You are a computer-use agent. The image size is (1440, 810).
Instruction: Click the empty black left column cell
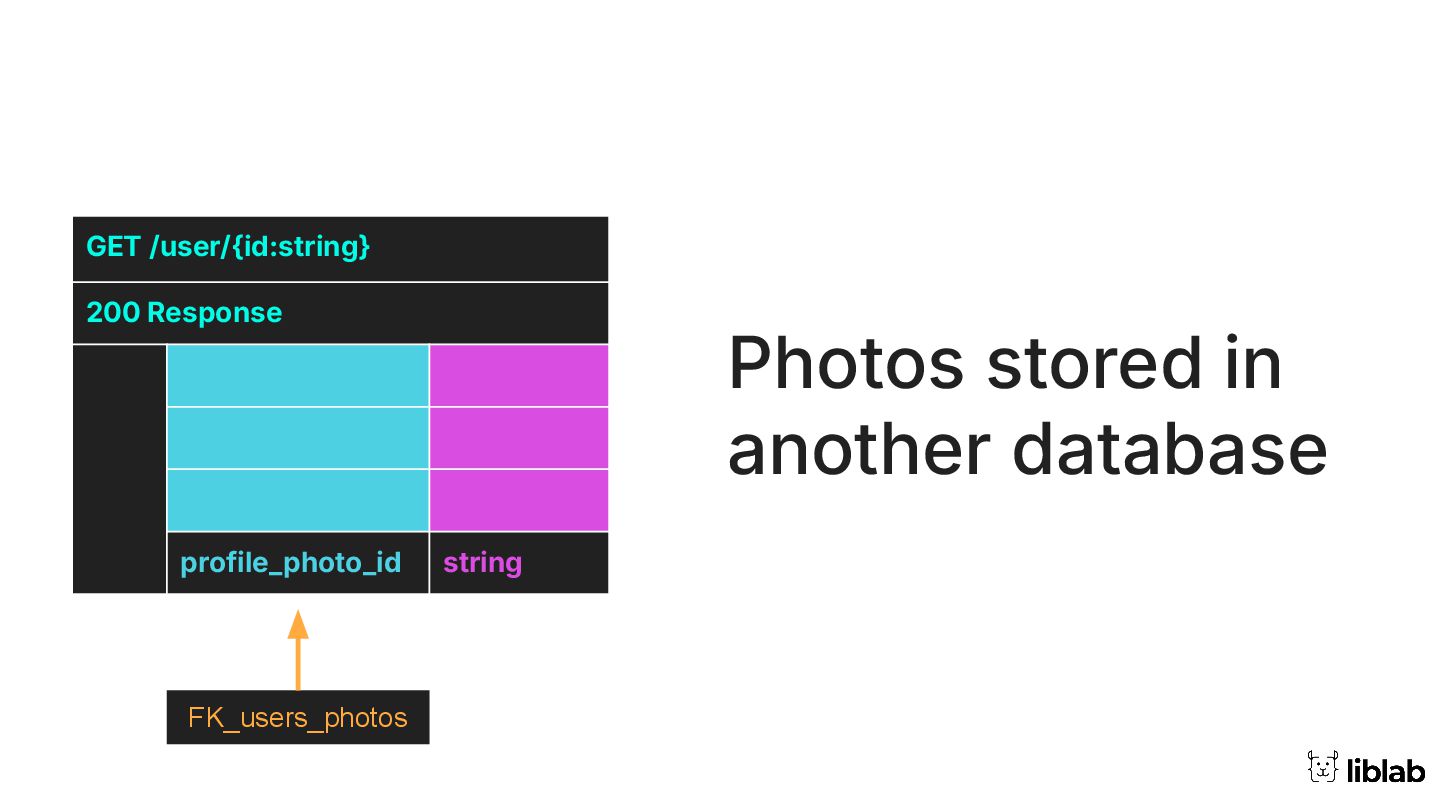point(119,468)
